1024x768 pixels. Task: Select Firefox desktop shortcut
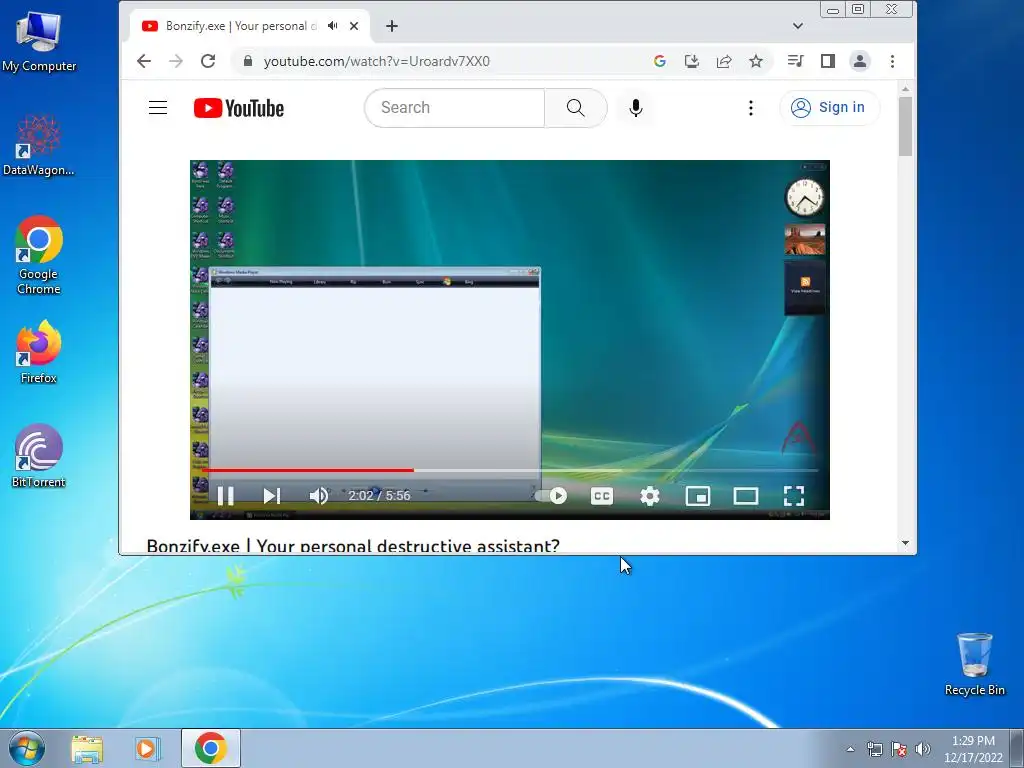point(39,352)
